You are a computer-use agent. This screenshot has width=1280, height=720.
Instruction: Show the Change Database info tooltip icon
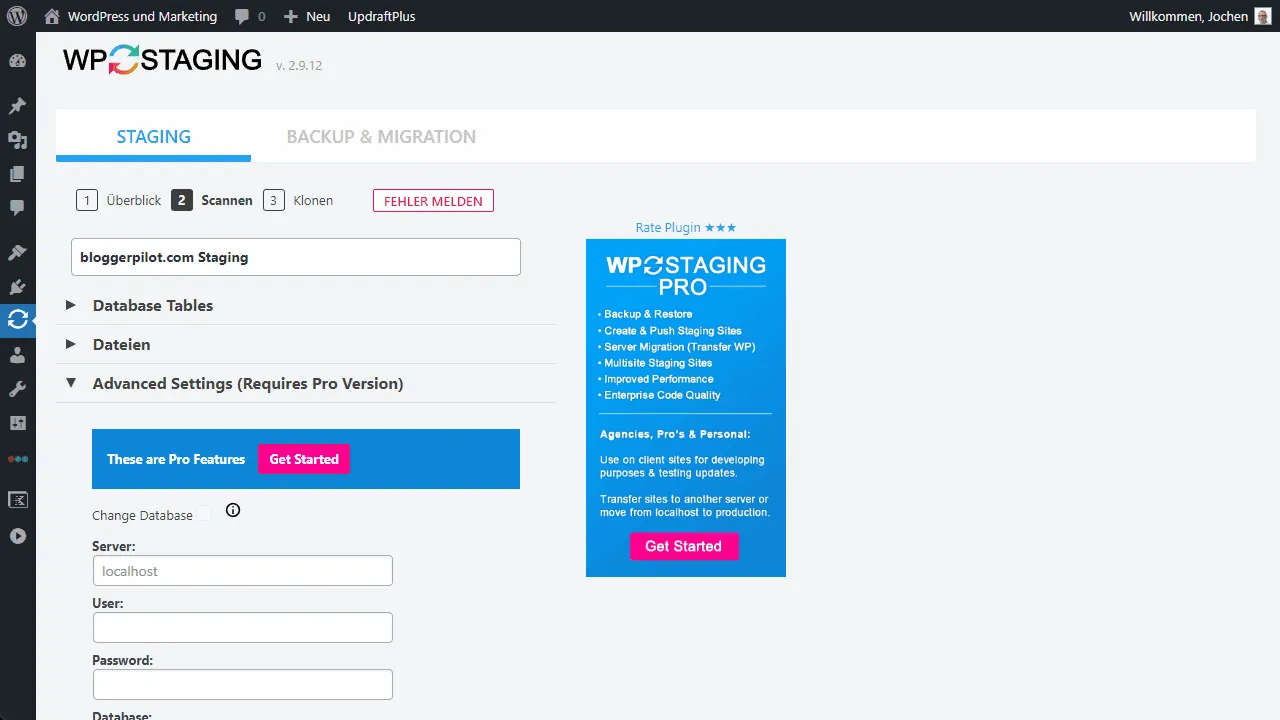pyautogui.click(x=233, y=510)
